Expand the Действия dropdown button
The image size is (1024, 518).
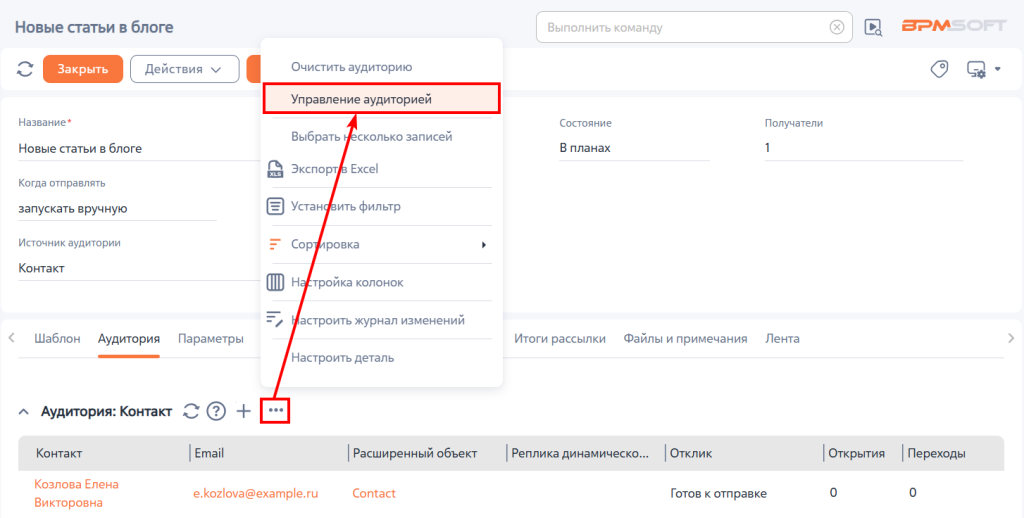185,69
